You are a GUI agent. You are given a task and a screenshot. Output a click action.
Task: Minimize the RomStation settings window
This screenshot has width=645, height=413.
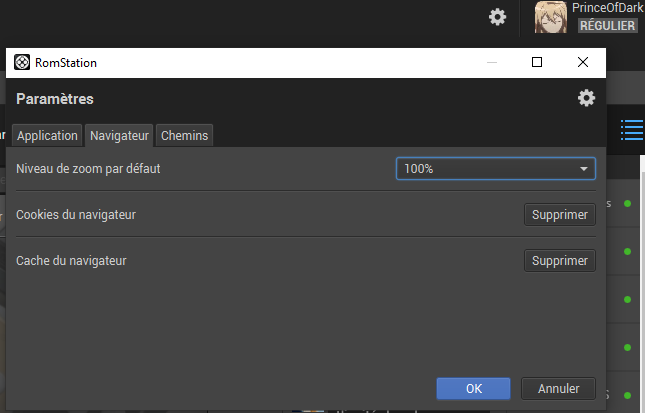point(491,62)
